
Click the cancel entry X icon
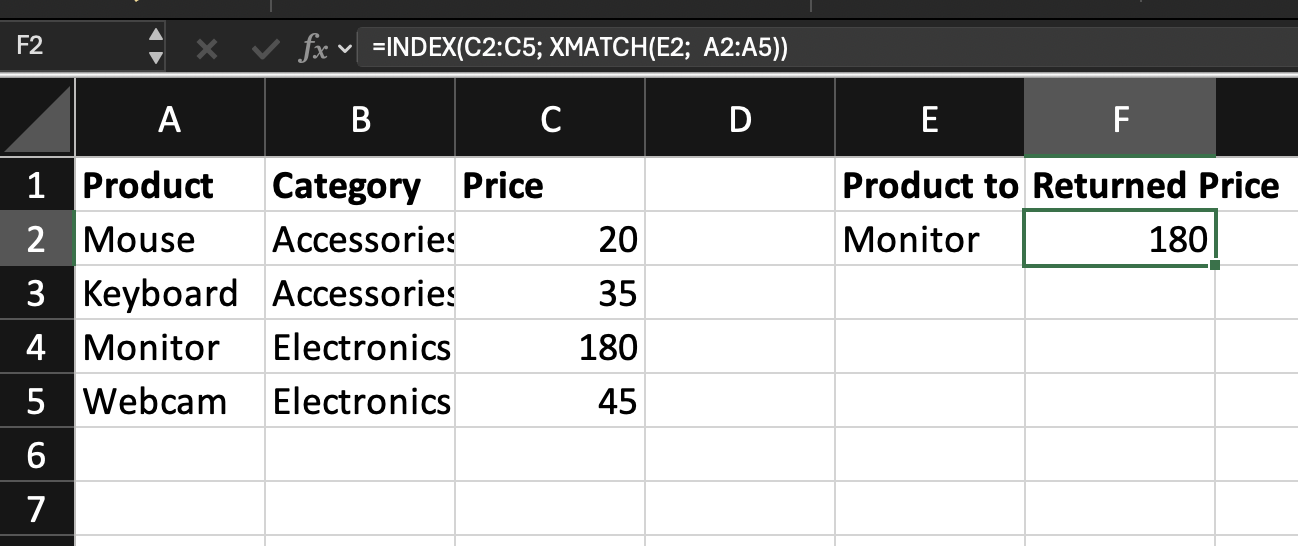click(x=207, y=48)
